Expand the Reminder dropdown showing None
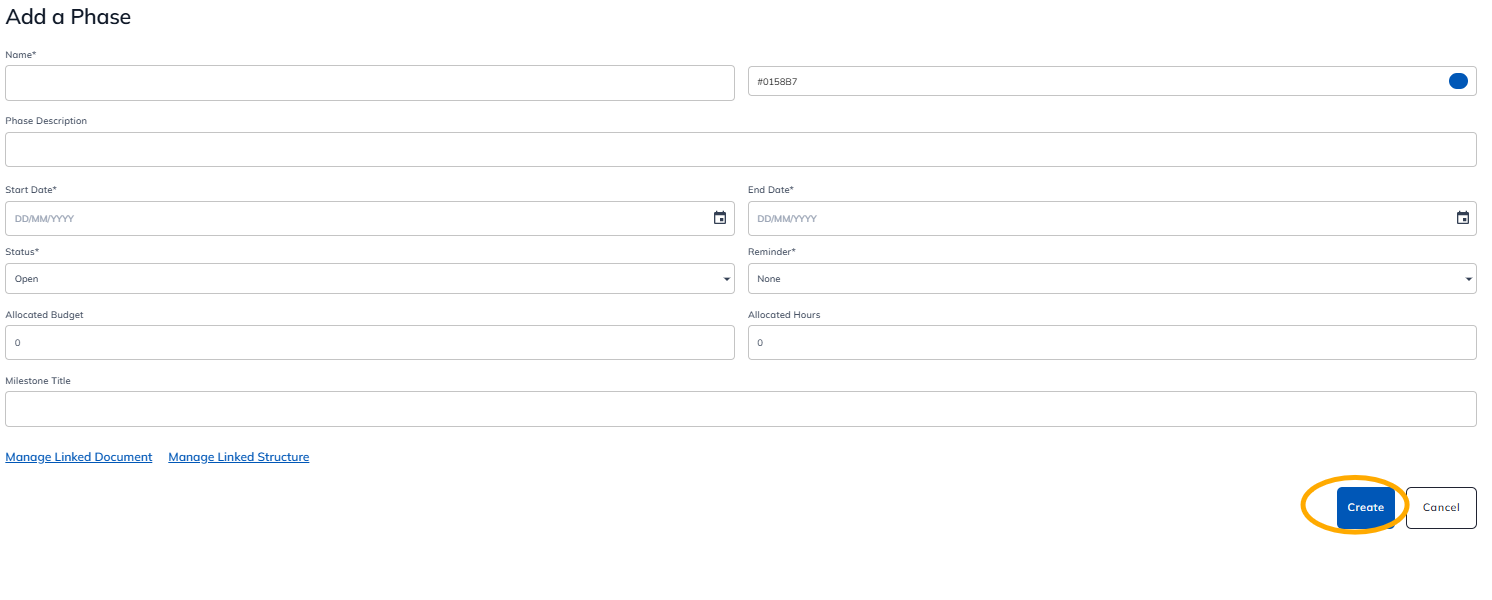This screenshot has width=1492, height=600. click(1112, 279)
